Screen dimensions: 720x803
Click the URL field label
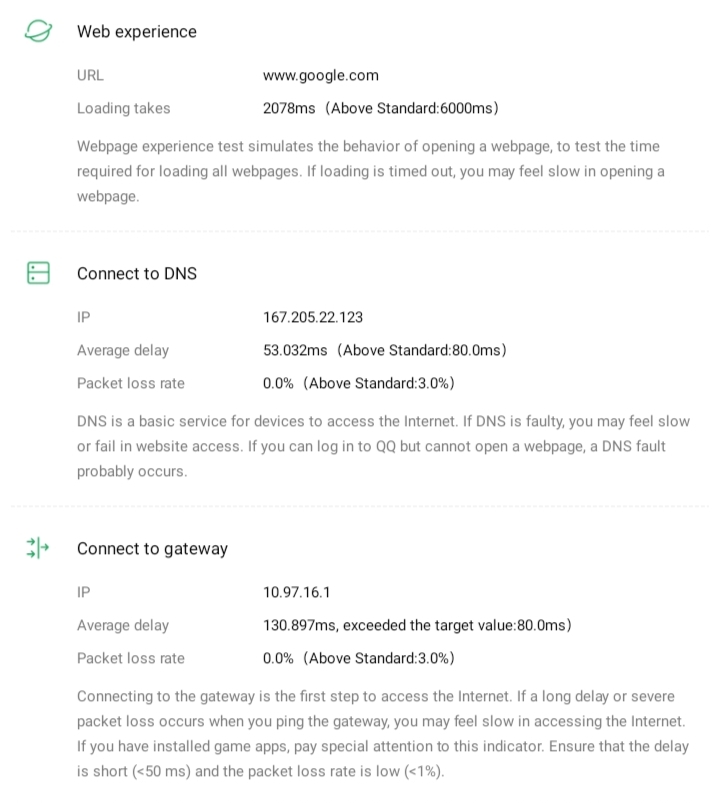click(x=90, y=75)
